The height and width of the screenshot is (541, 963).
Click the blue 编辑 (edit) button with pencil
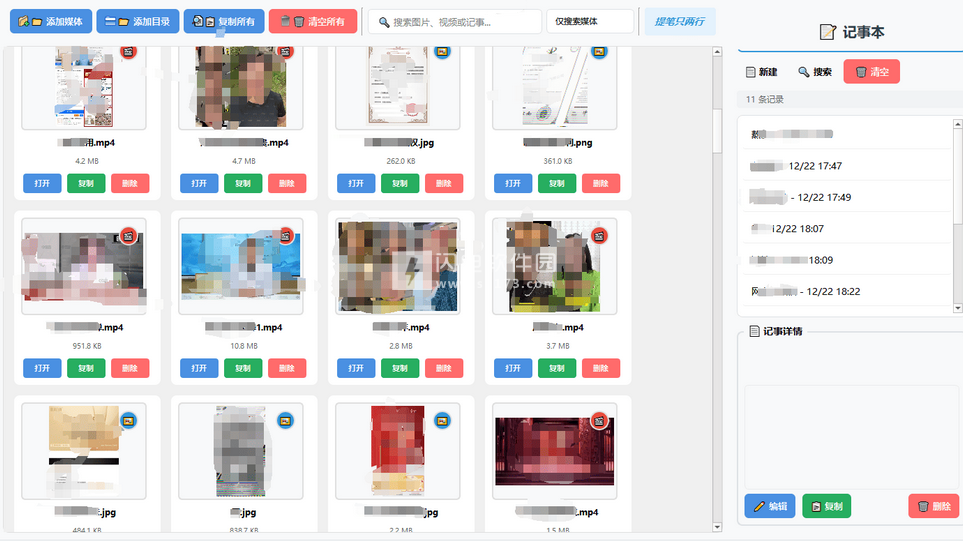769,506
